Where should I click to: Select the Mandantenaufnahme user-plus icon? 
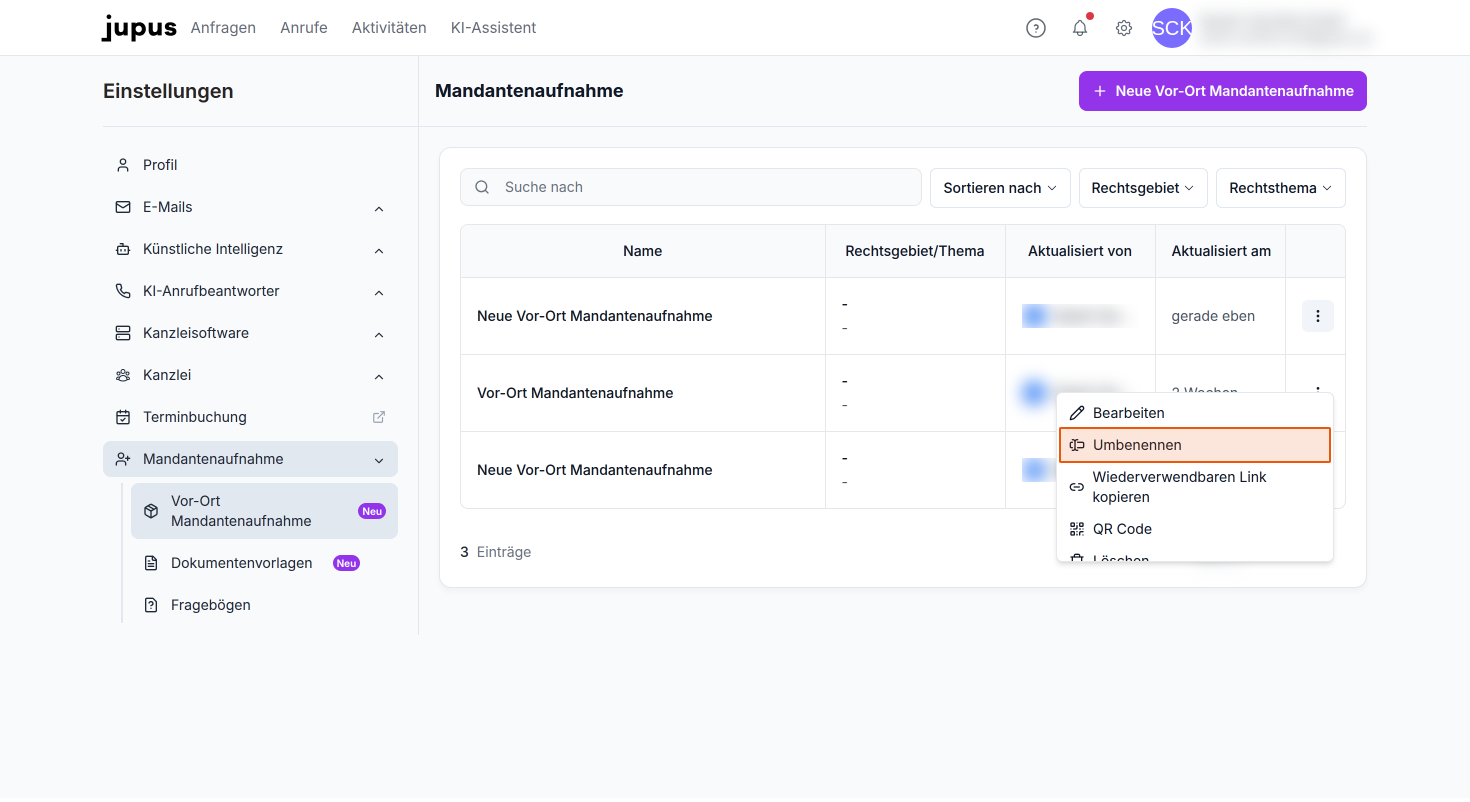click(123, 459)
